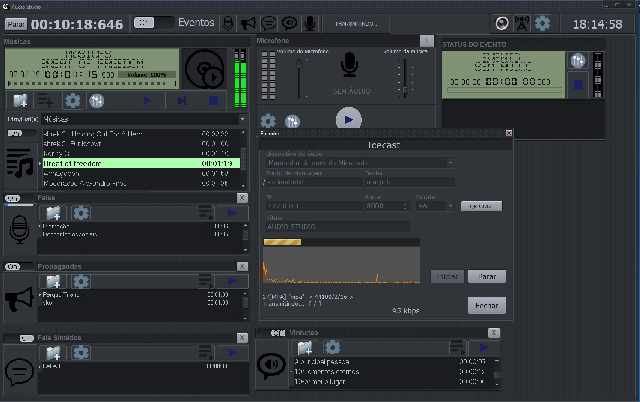Click the Parar button beside the main timer
This screenshot has width=640, height=402.
tap(16, 24)
